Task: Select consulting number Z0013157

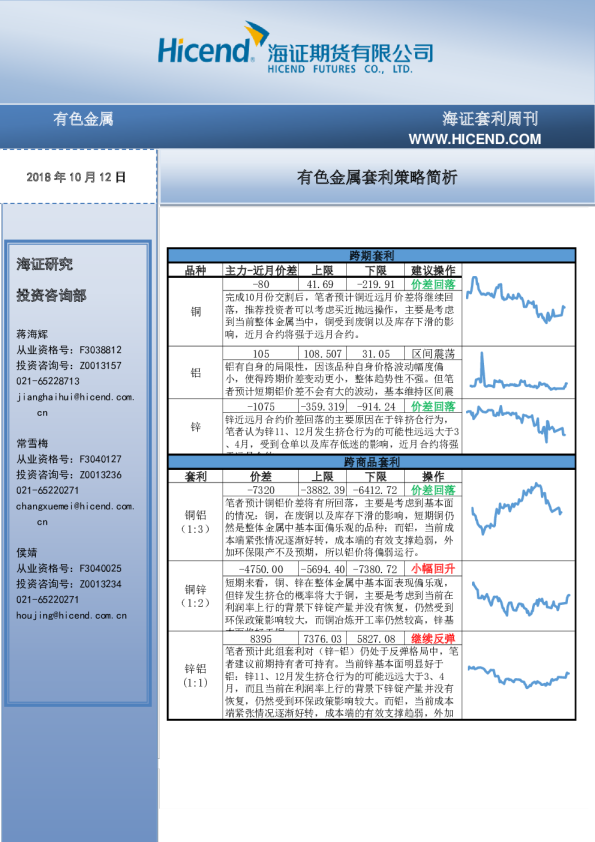Action: [100, 366]
